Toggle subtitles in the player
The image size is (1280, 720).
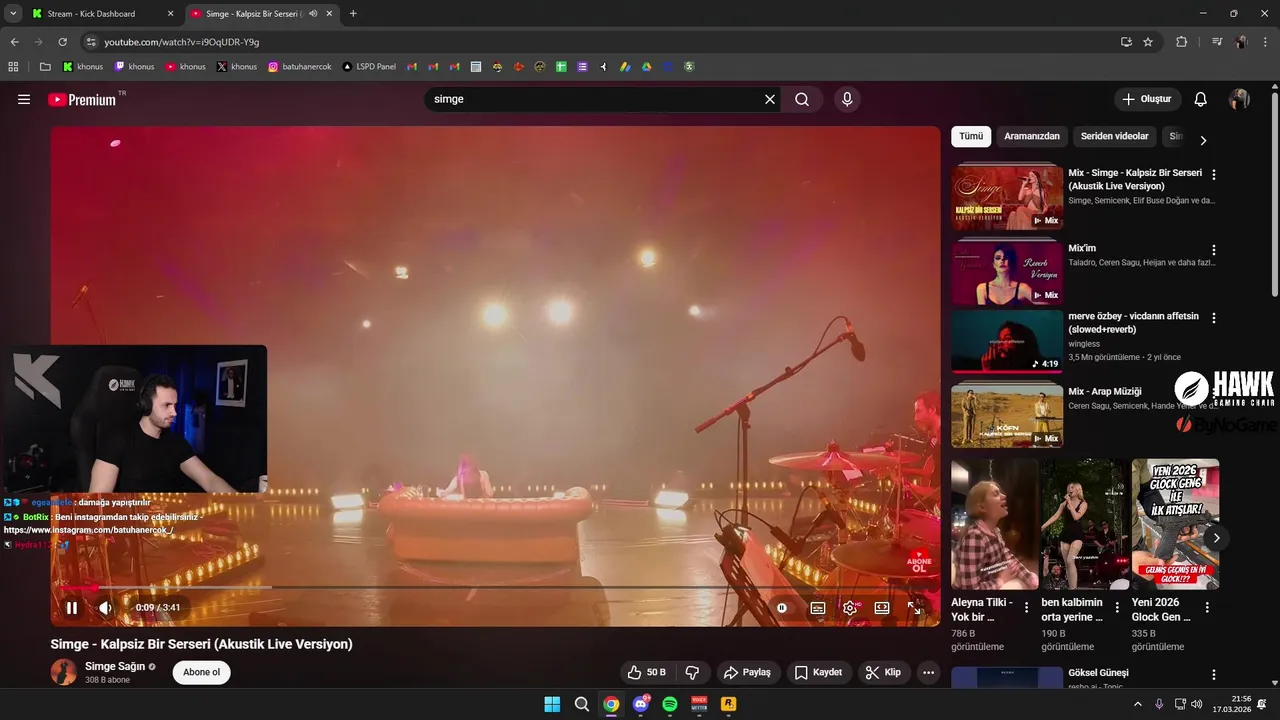[x=818, y=607]
